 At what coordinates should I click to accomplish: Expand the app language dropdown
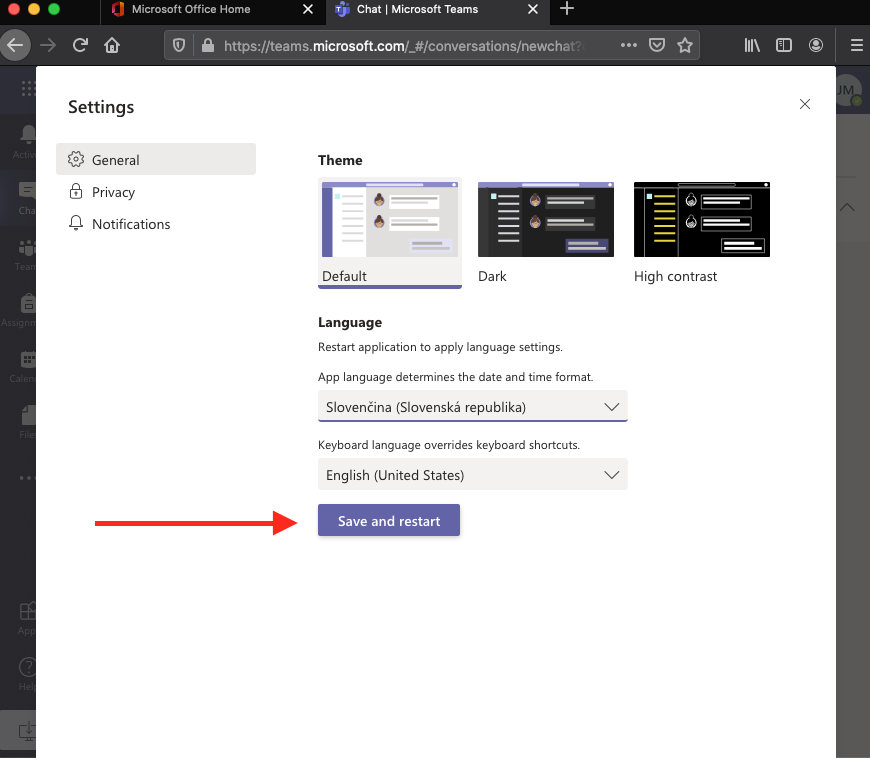click(x=472, y=407)
